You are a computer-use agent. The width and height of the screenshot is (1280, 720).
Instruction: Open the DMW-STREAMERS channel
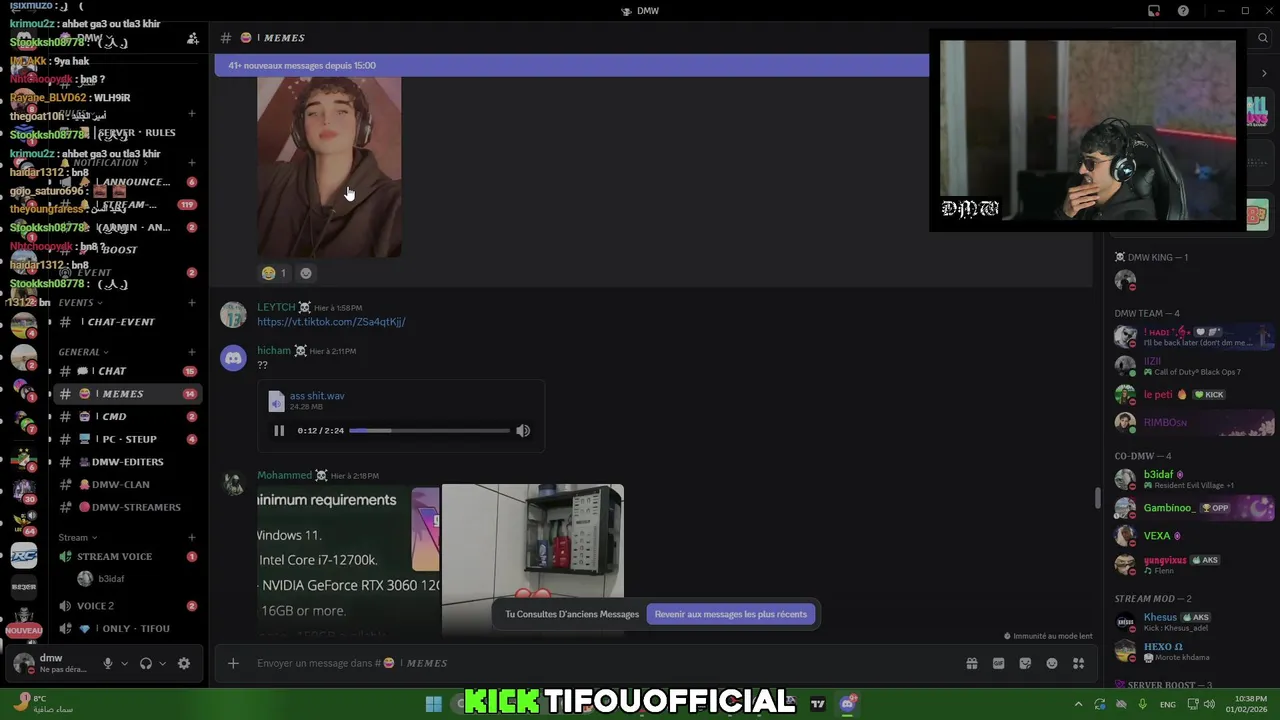point(126,507)
